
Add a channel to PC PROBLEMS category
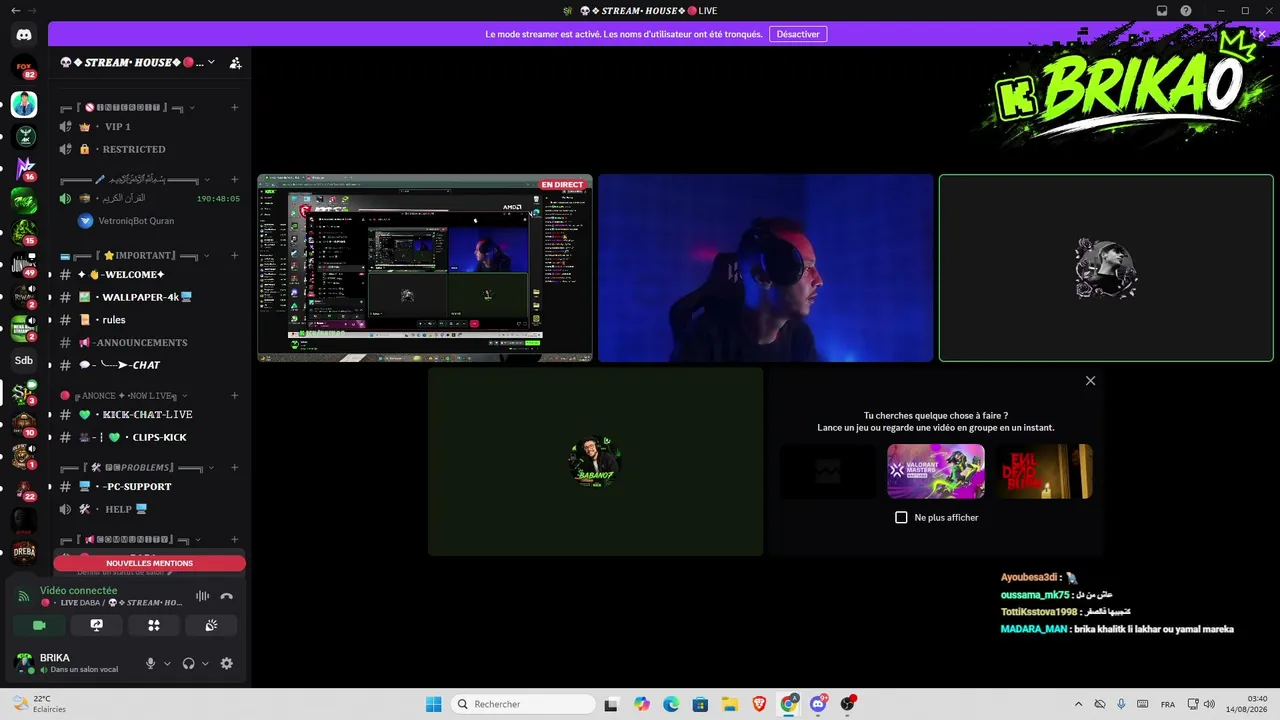click(235, 467)
